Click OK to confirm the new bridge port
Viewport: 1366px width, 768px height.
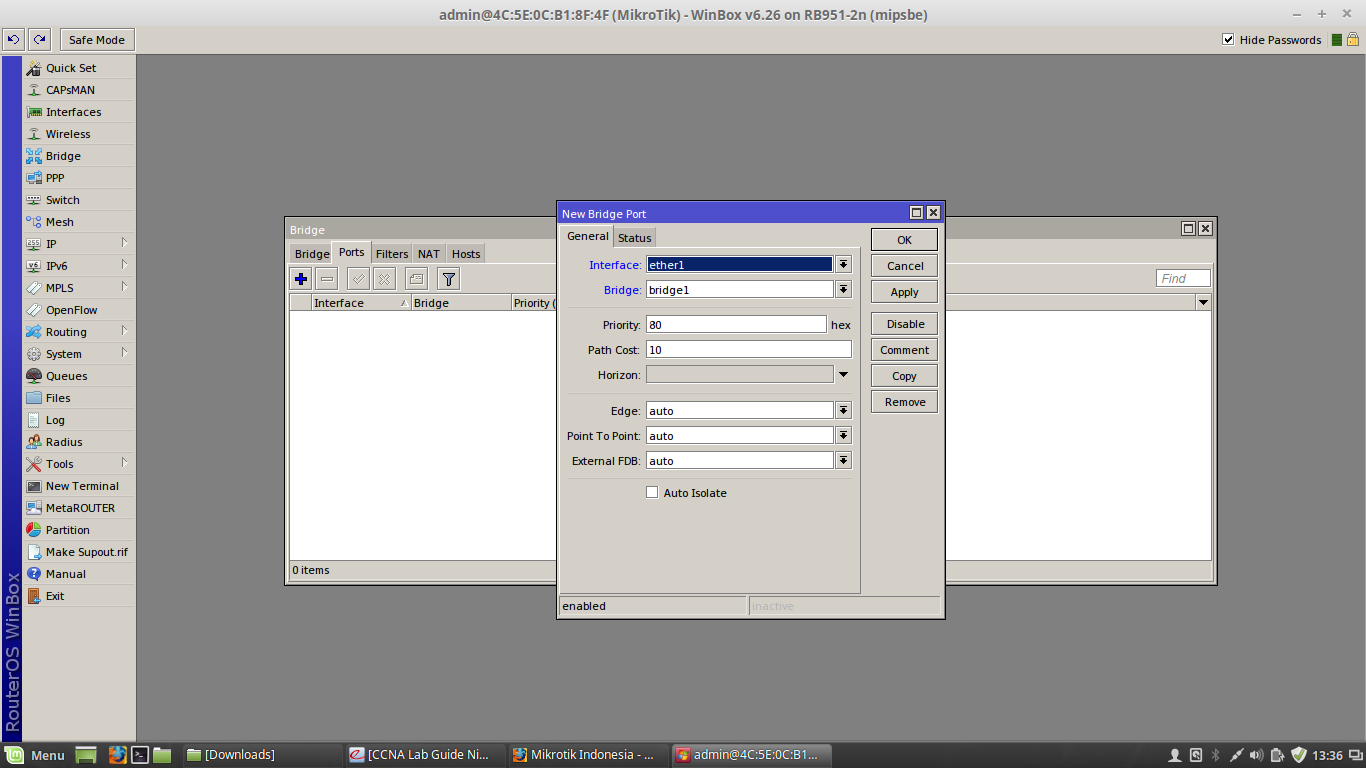pyautogui.click(x=903, y=239)
